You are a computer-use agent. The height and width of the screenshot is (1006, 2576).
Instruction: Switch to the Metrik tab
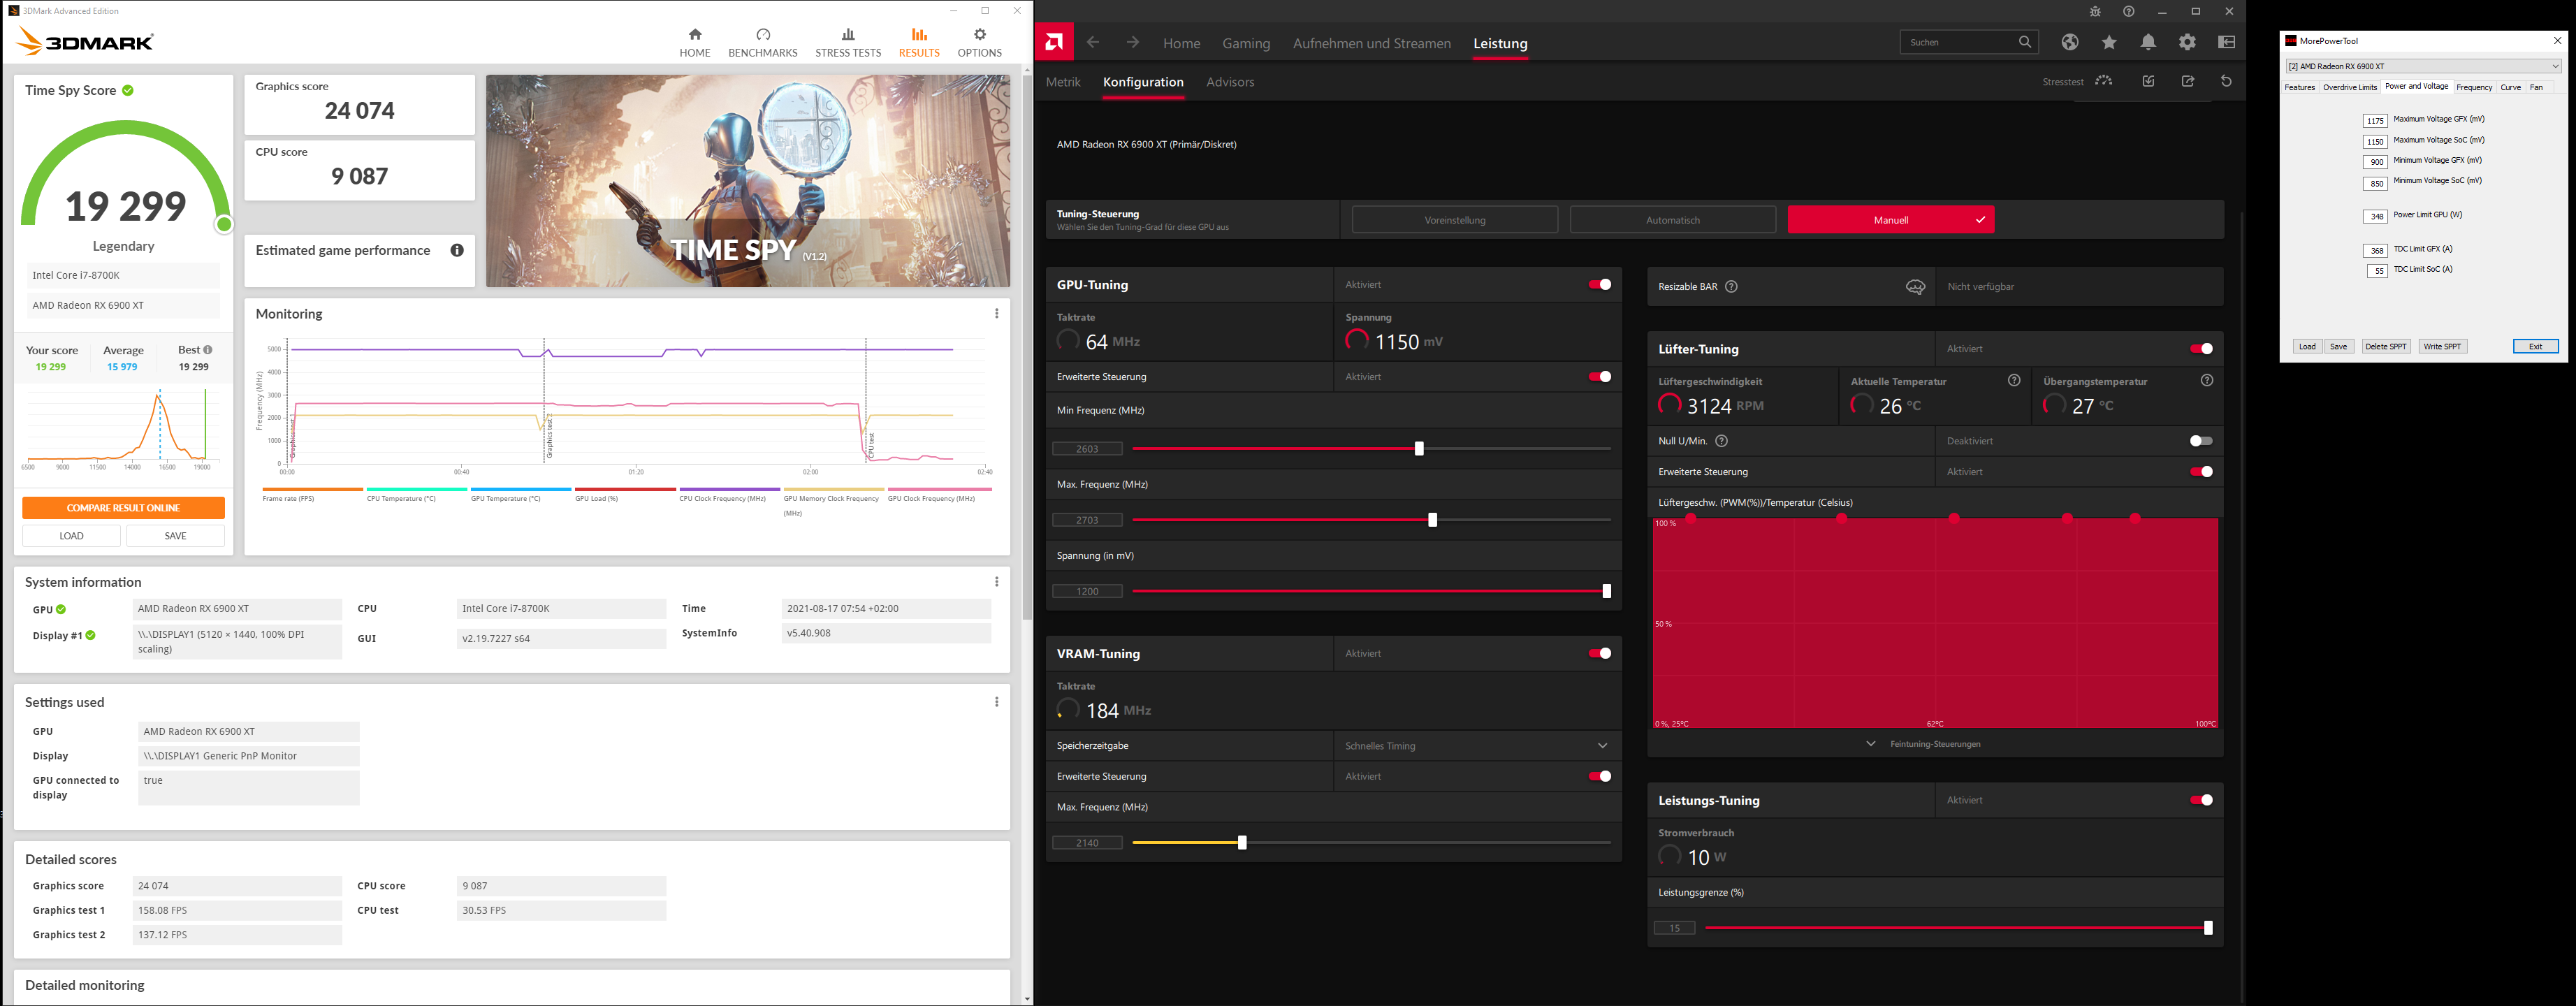tap(1063, 82)
